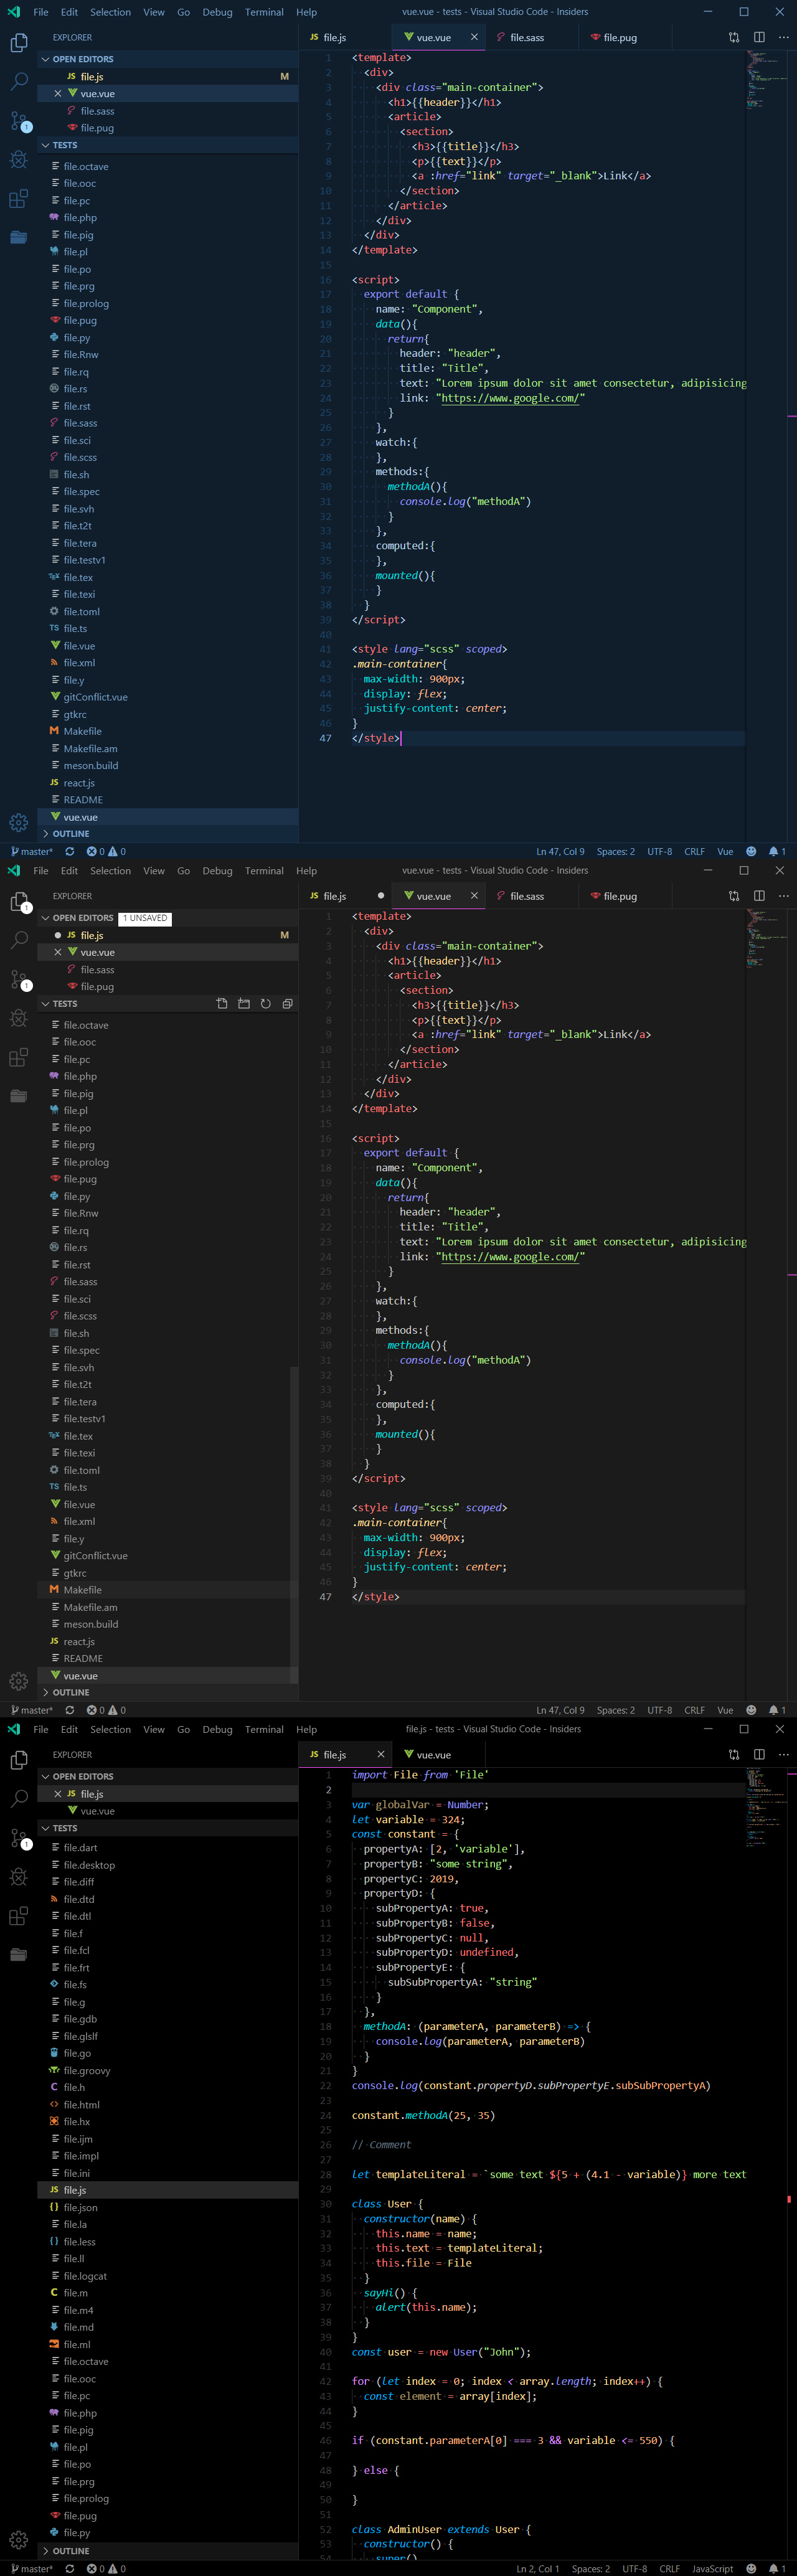Open meson.build in the middle window file tree

click(91, 1624)
